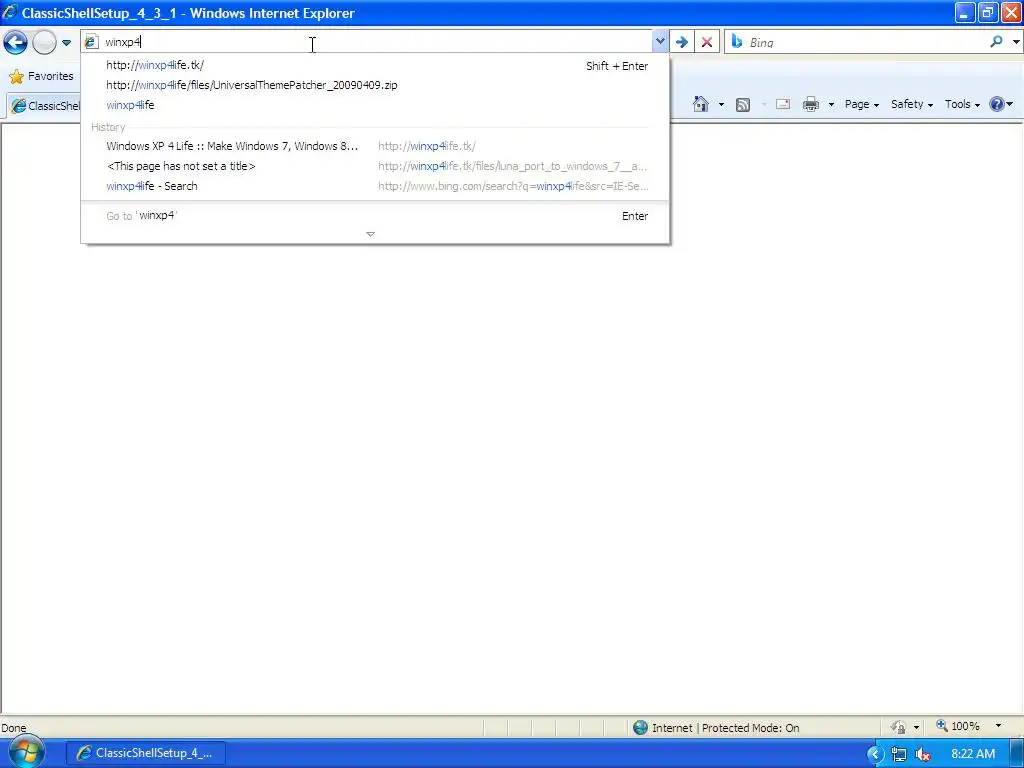Open the Favorites button
This screenshot has height=768, width=1024.
coord(41,76)
